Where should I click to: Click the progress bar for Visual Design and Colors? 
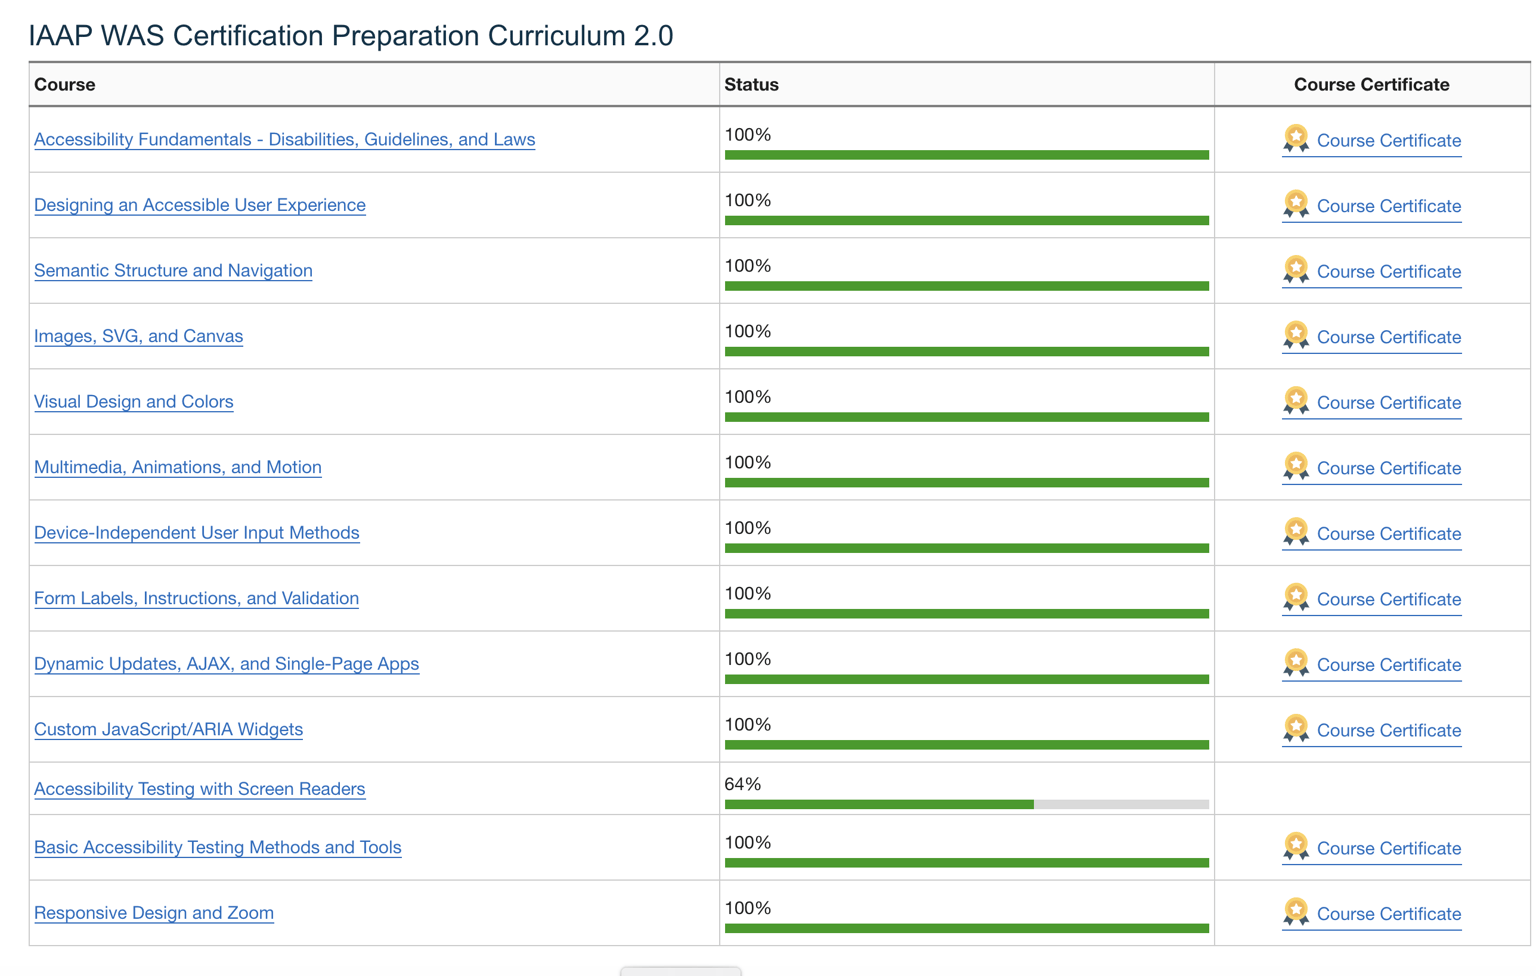pos(967,417)
